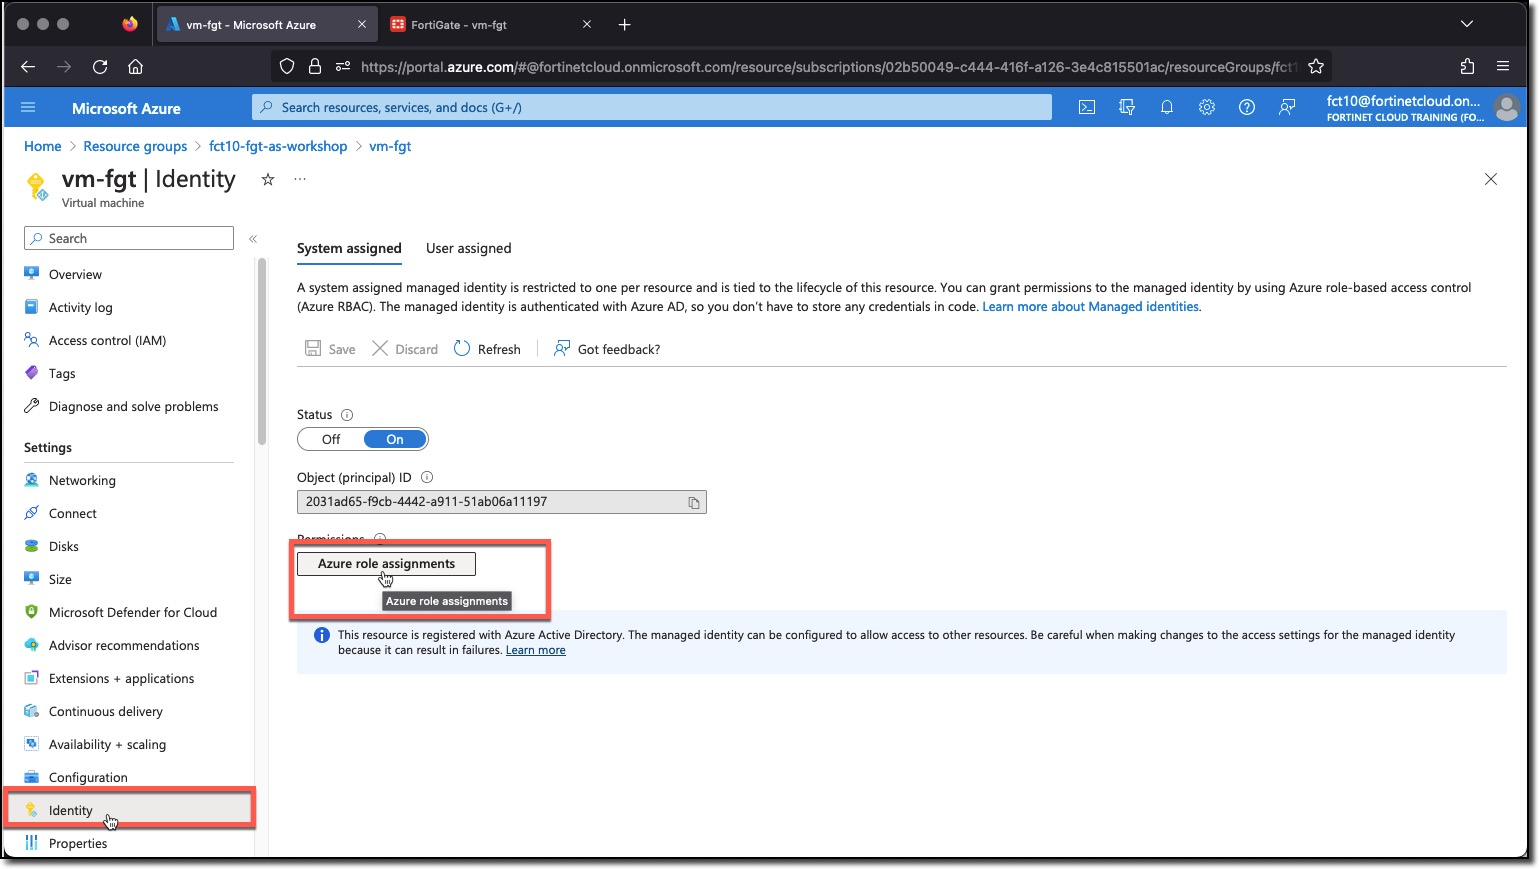This screenshot has height=869, width=1539.
Task: Open Got feedback? link
Action: pyautogui.click(x=607, y=349)
